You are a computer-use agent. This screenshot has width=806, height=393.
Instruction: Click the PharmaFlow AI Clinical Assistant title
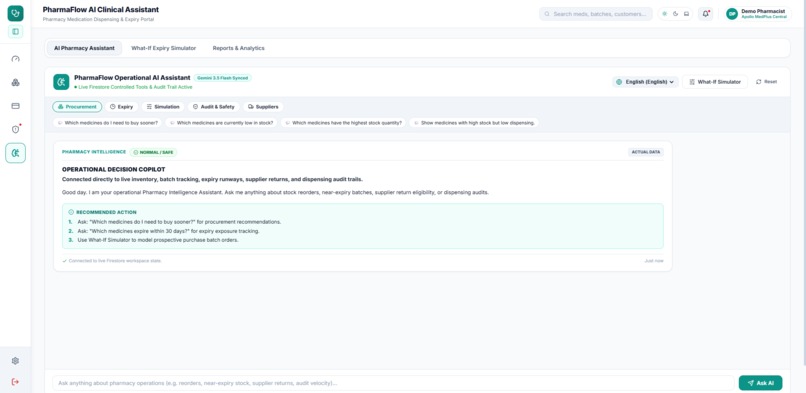101,9
